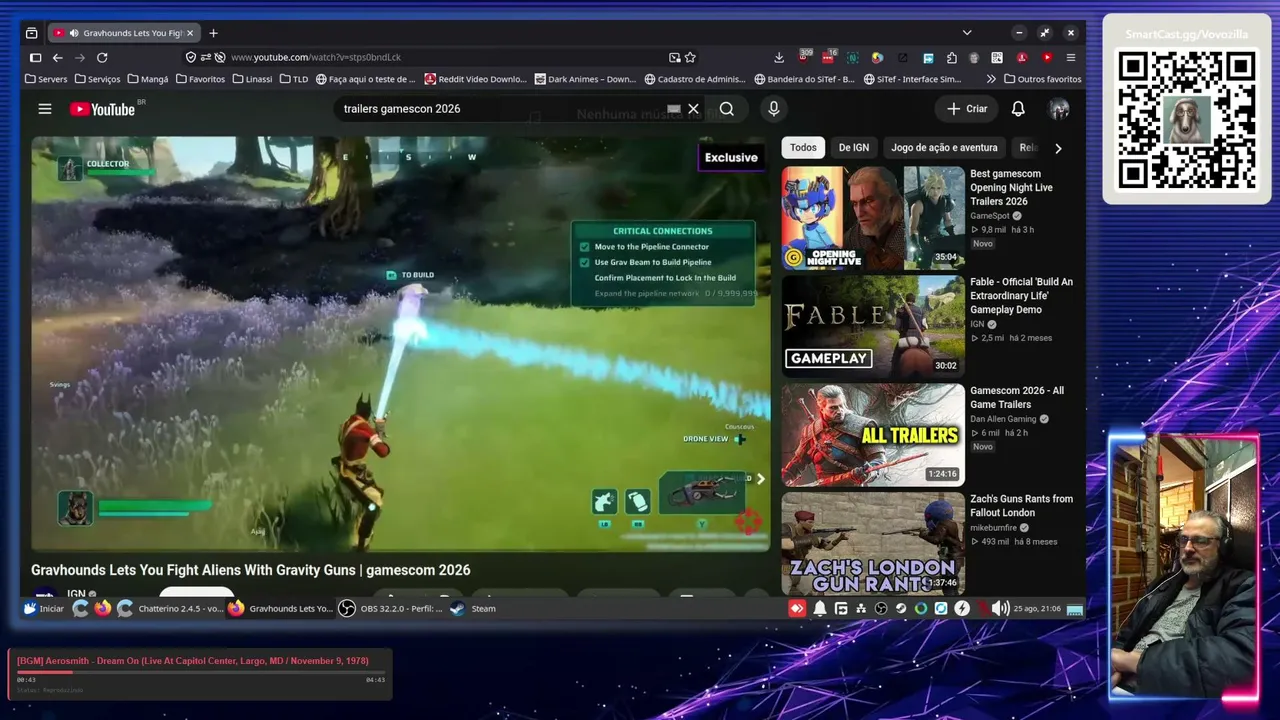Reload the page in the browser
The width and height of the screenshot is (1280, 720).
[102, 58]
